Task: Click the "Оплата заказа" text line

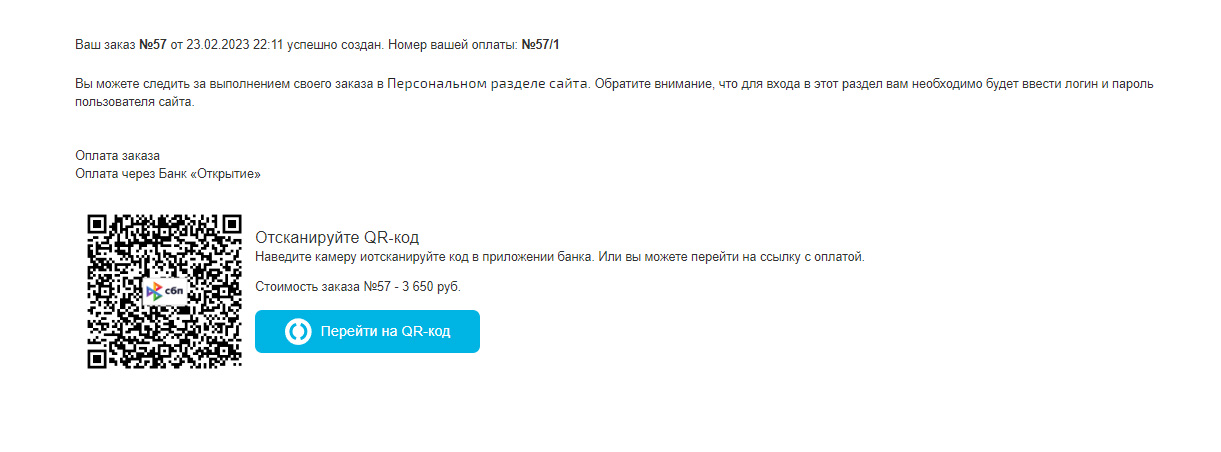Action: 117,156
